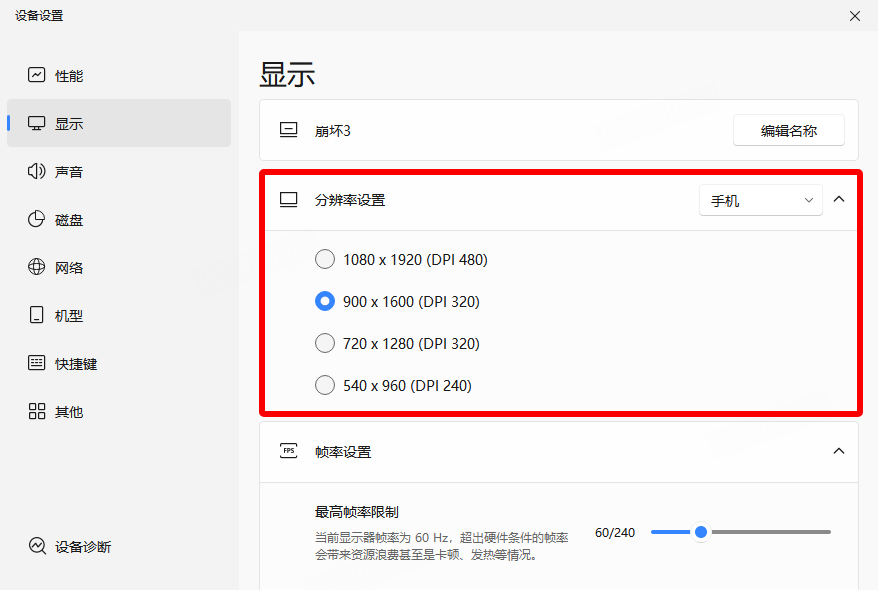Click the 其他 grid icon
The height and width of the screenshot is (590, 878).
37,411
